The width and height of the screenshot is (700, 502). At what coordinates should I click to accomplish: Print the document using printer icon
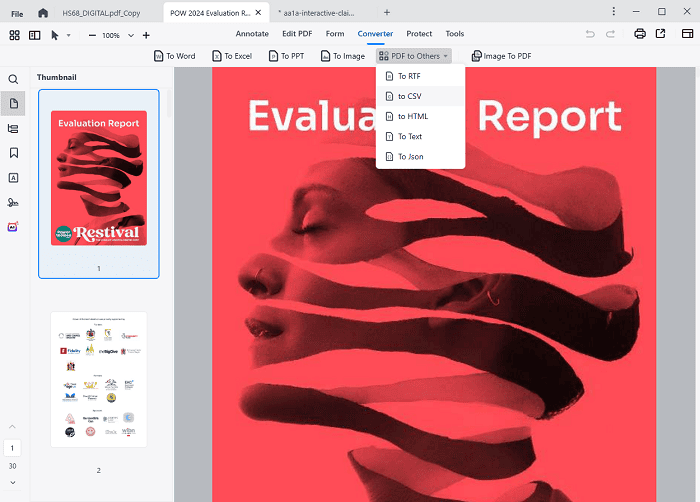(x=639, y=34)
